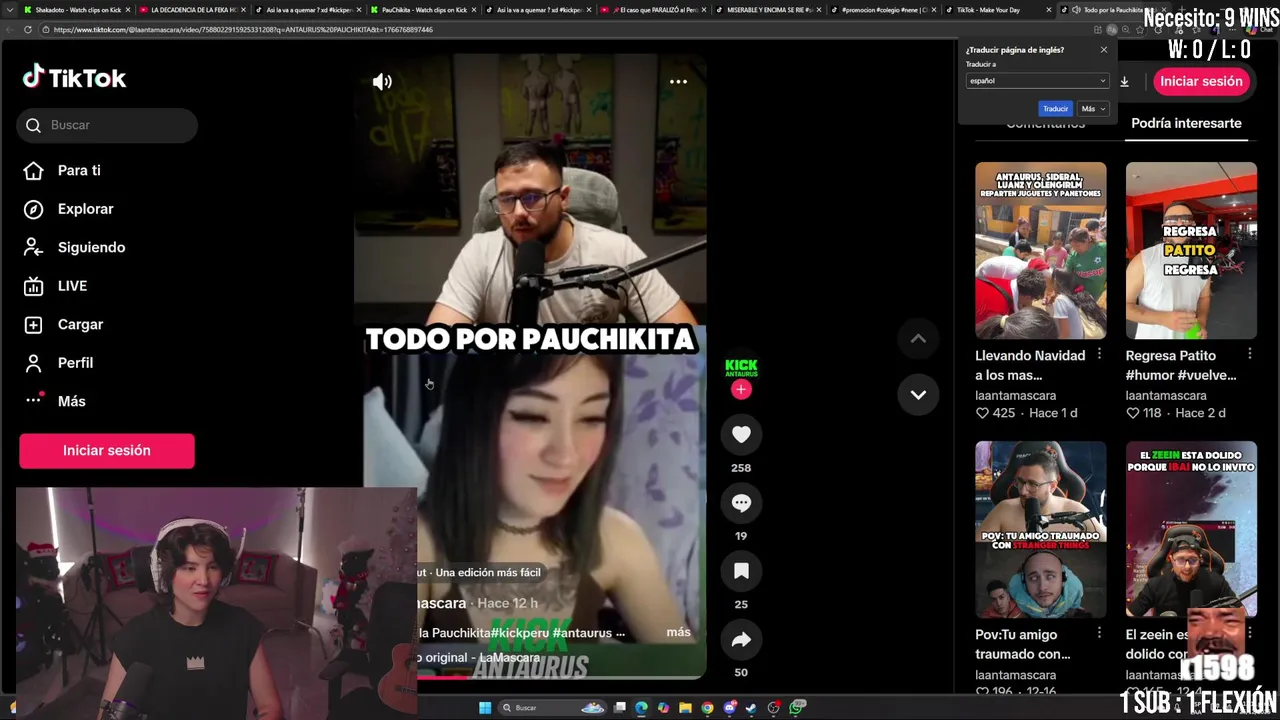
Task: Click the browser reload button
Action: 29,30
